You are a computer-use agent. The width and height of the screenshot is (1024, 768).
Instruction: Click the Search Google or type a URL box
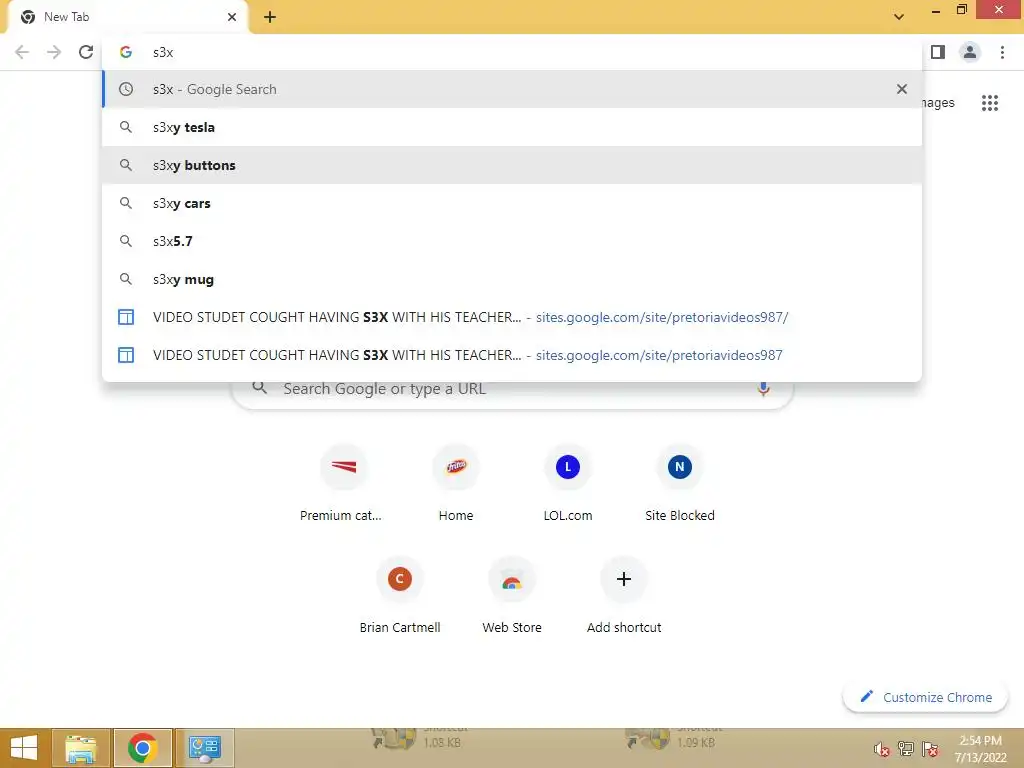[x=512, y=392]
